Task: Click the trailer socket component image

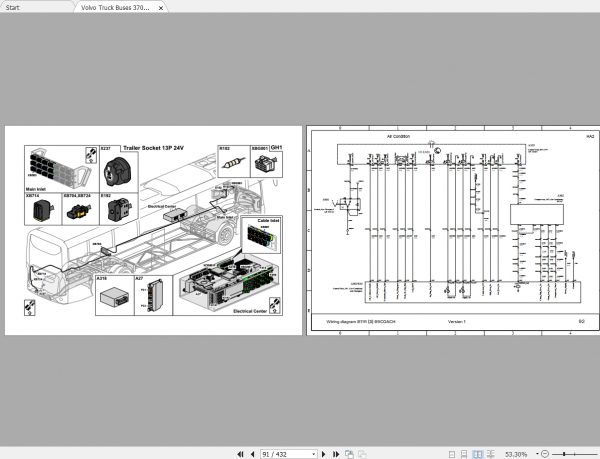Action: [117, 171]
